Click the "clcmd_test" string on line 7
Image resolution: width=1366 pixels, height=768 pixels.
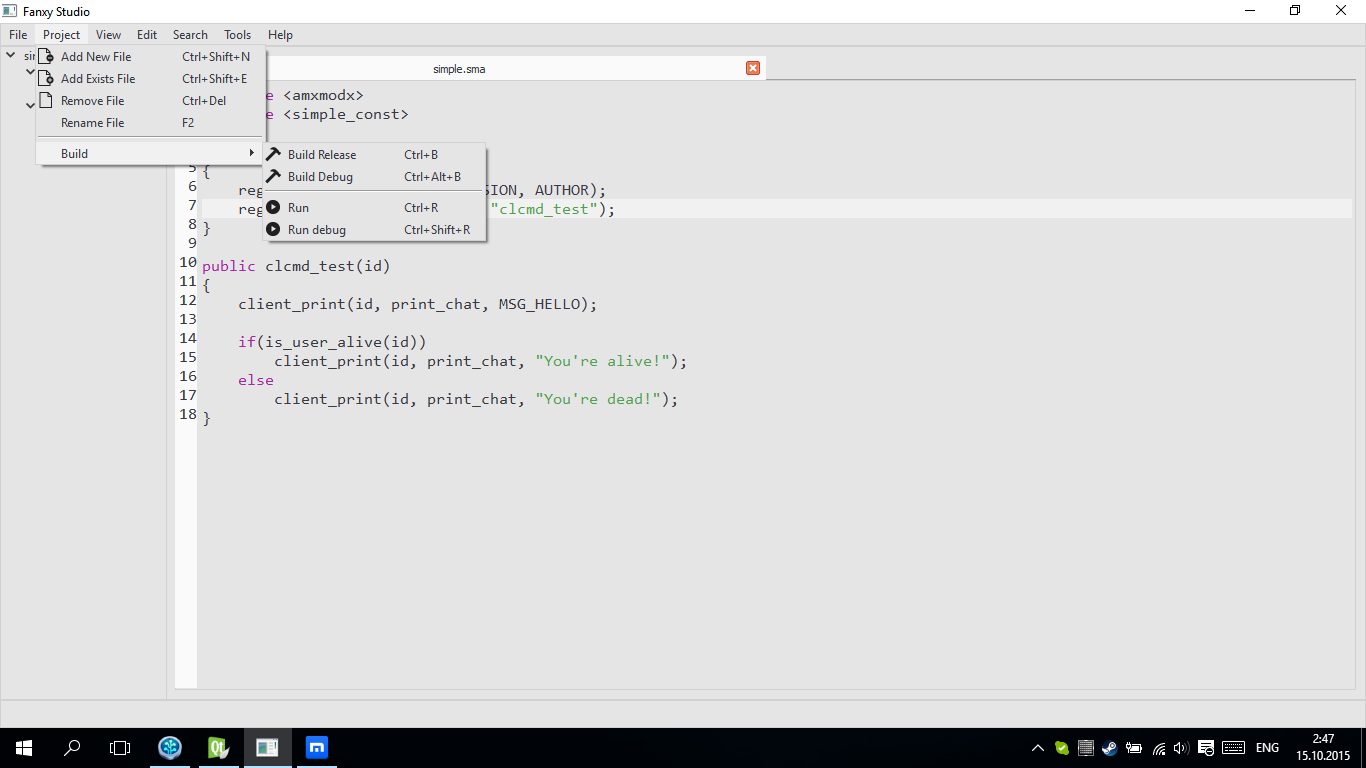click(x=543, y=209)
